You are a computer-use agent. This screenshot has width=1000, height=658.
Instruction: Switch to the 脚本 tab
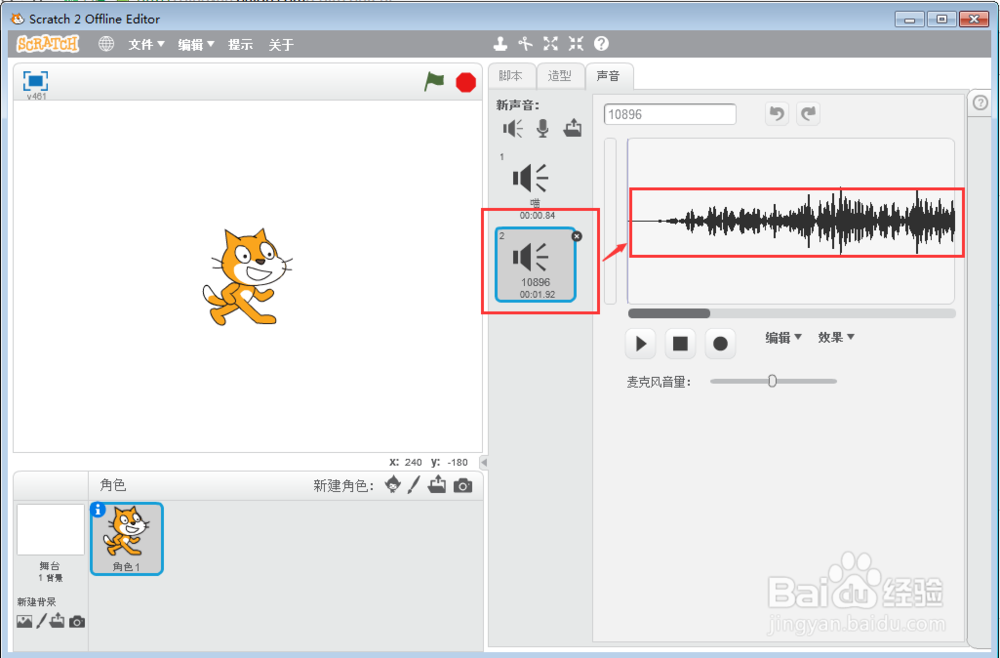[x=511, y=76]
